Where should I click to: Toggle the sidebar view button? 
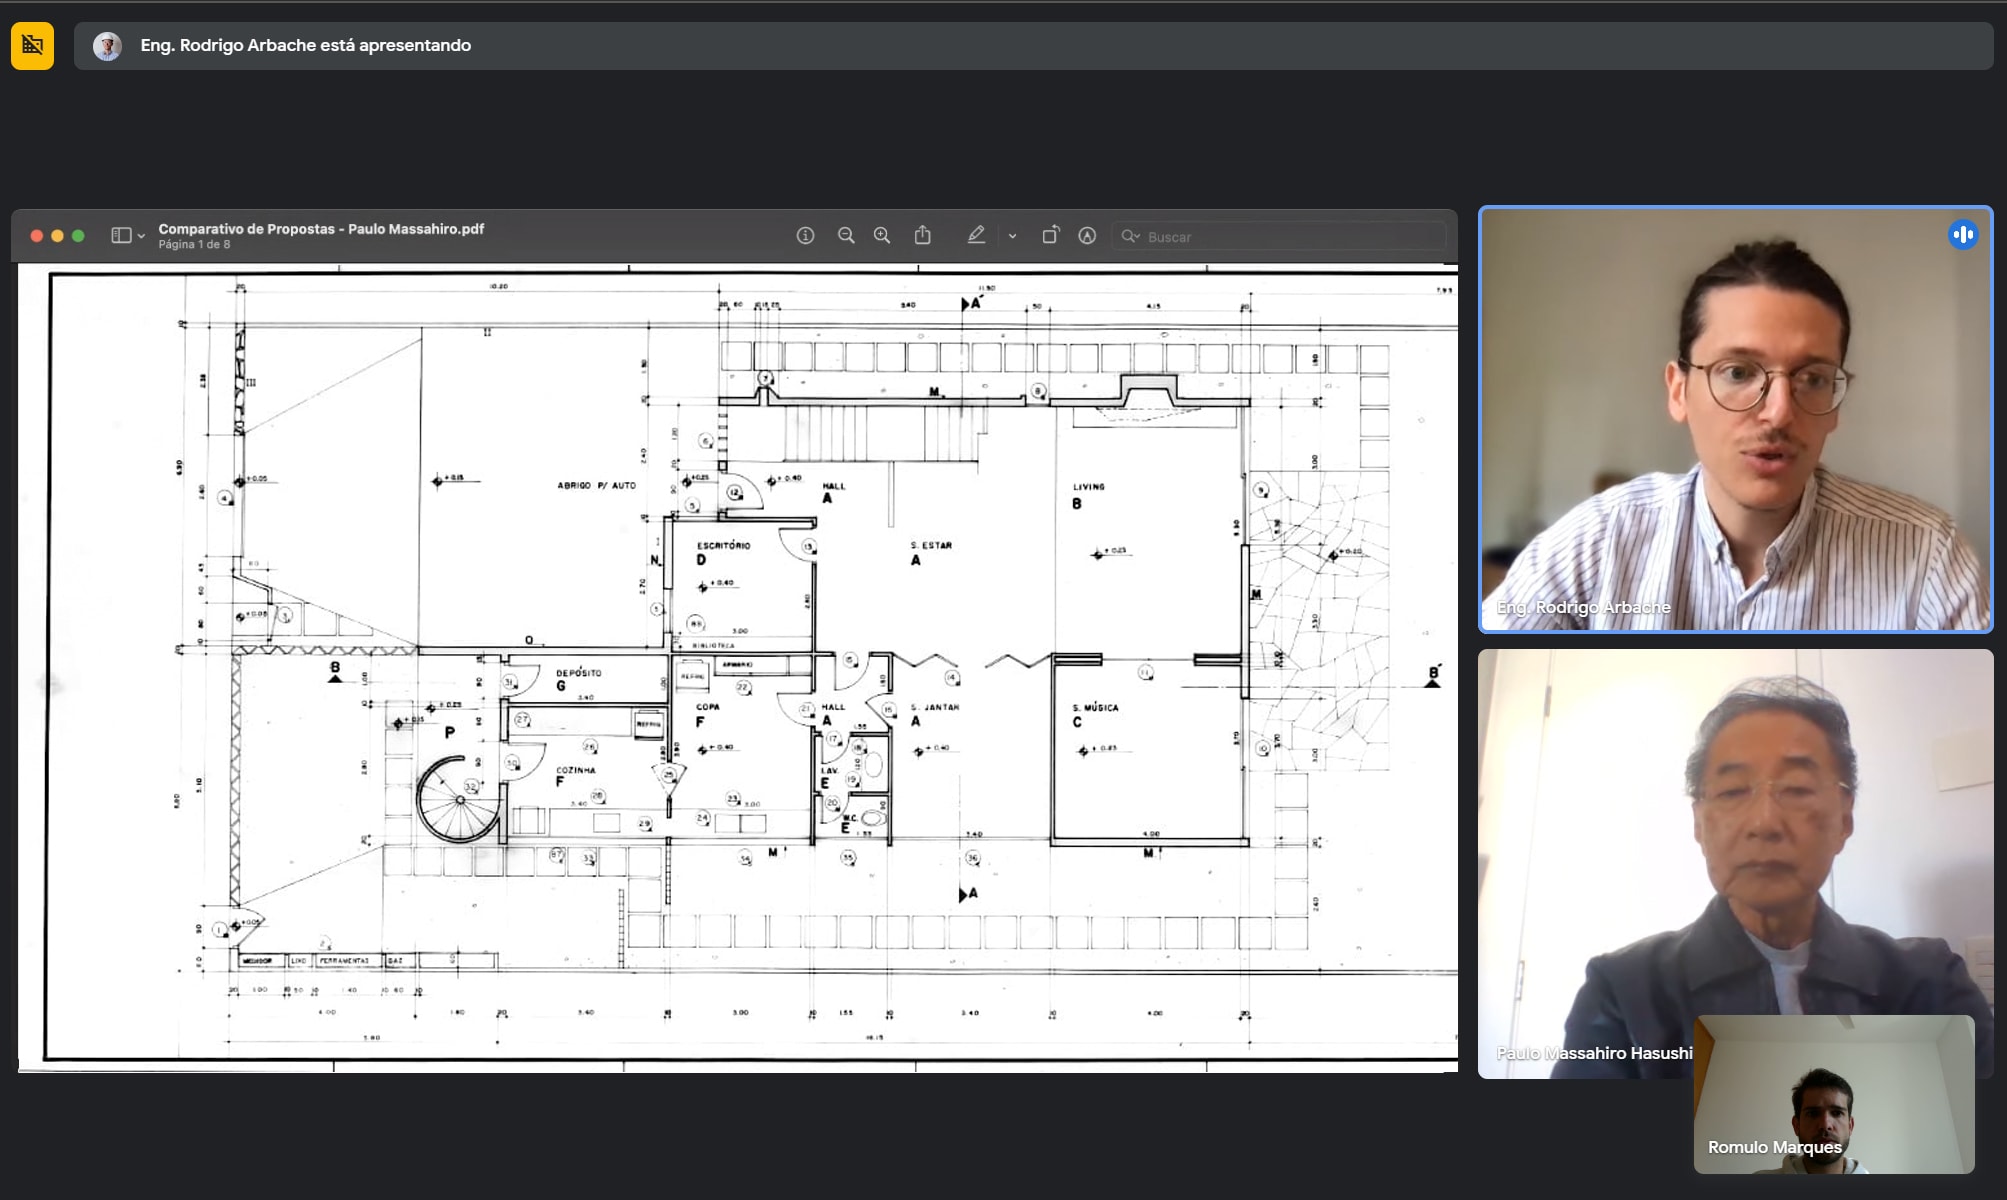(121, 236)
